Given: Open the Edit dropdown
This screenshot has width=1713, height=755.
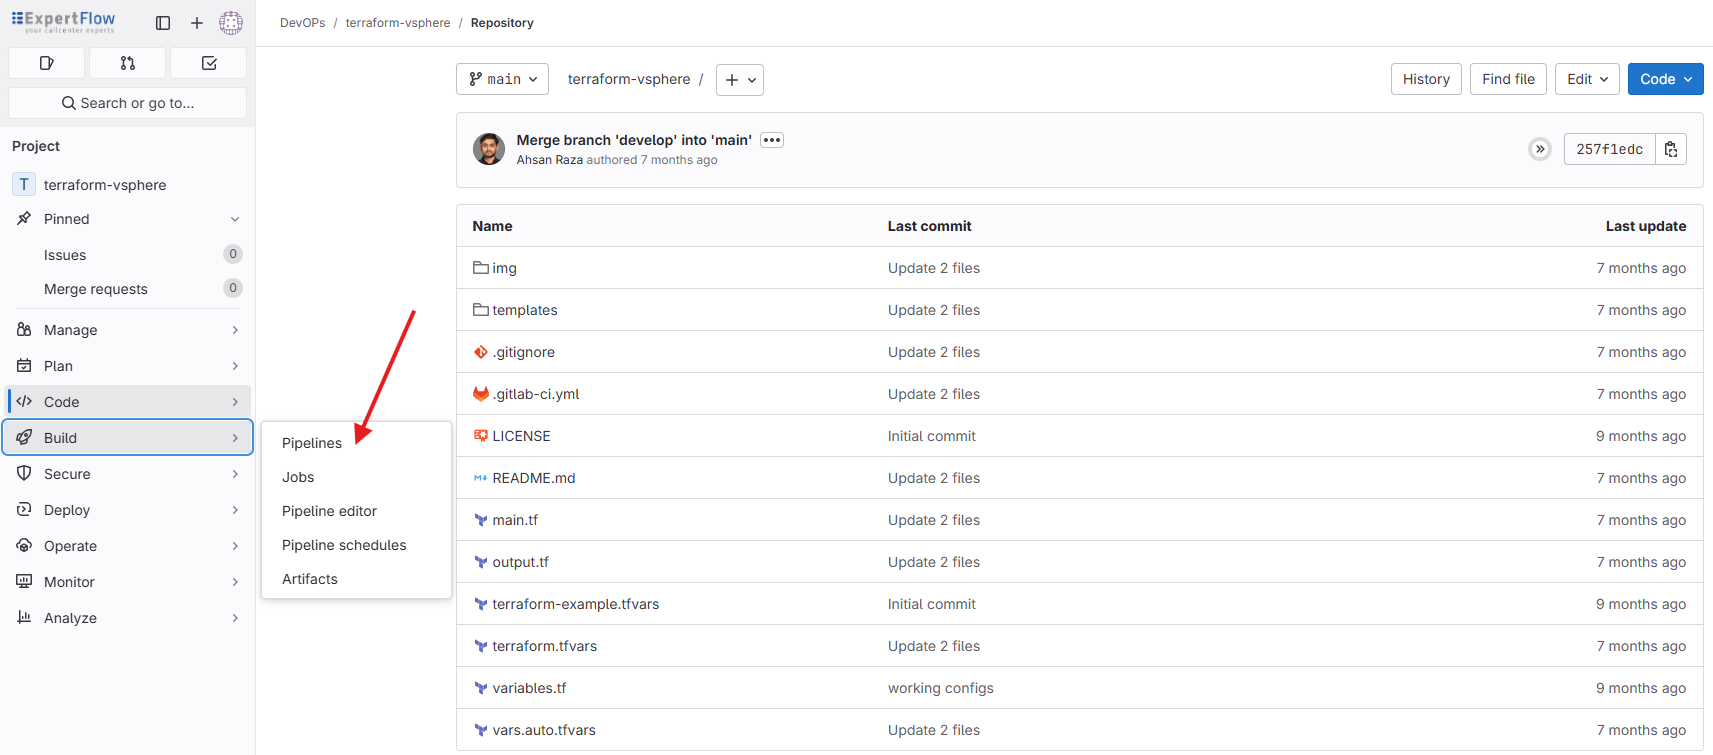Looking at the screenshot, I should coord(1587,79).
